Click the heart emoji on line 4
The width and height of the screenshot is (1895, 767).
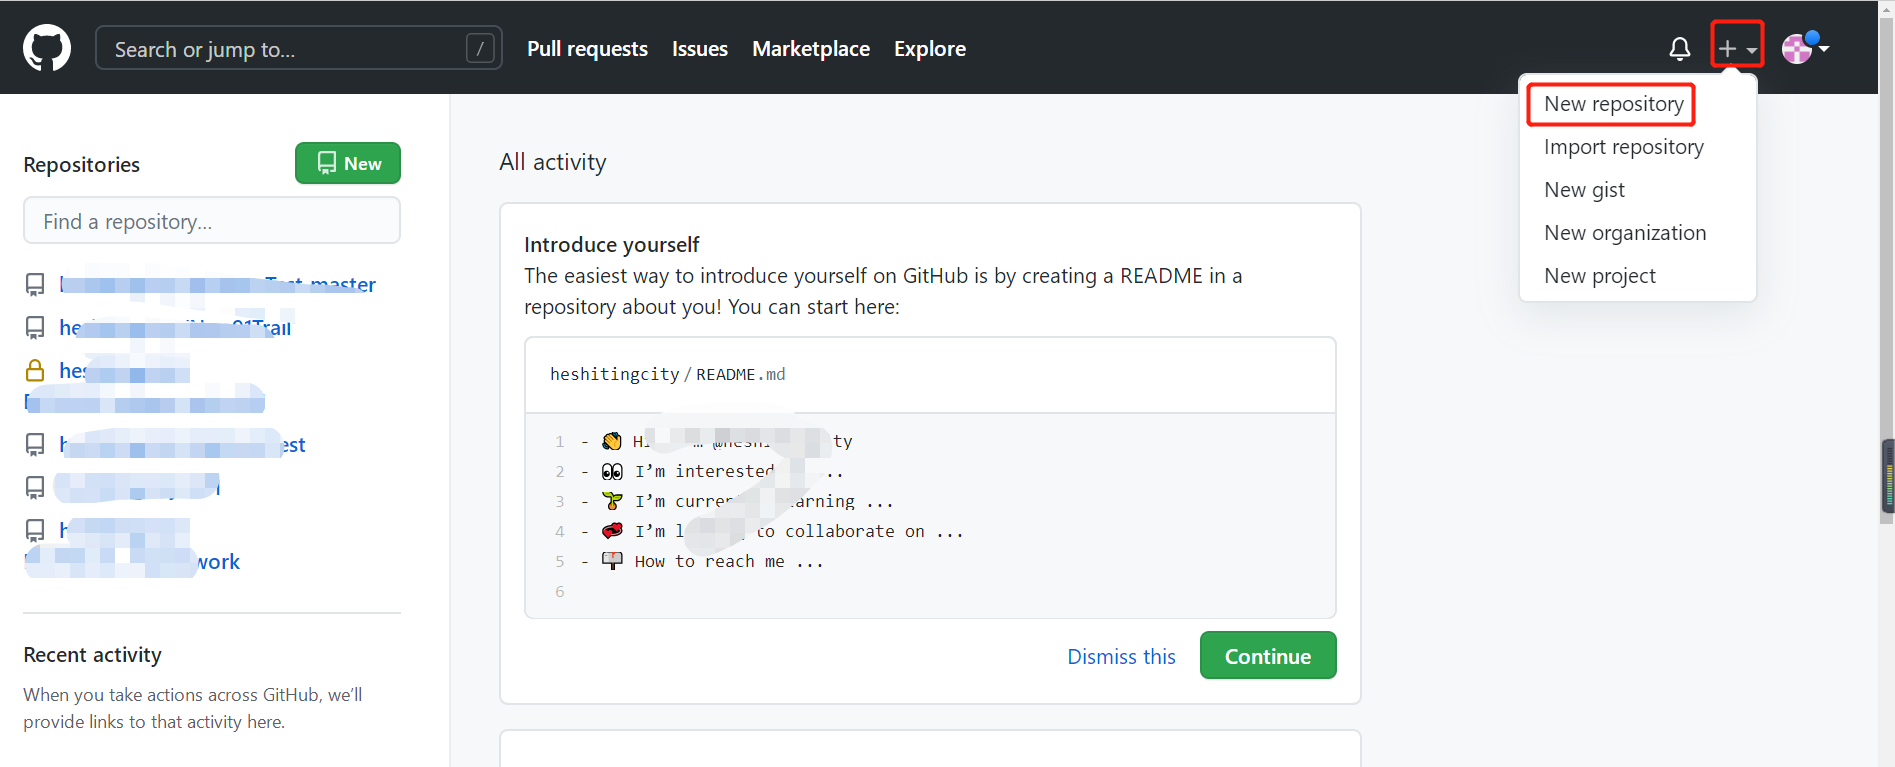coord(612,531)
